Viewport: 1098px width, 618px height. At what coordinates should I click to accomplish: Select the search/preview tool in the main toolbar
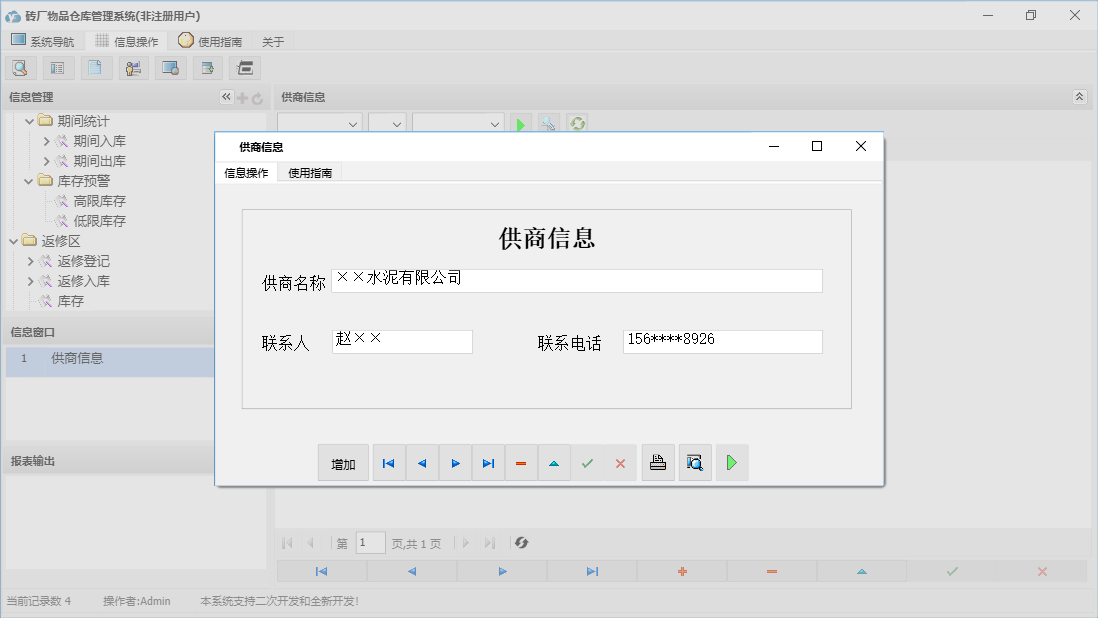point(20,67)
